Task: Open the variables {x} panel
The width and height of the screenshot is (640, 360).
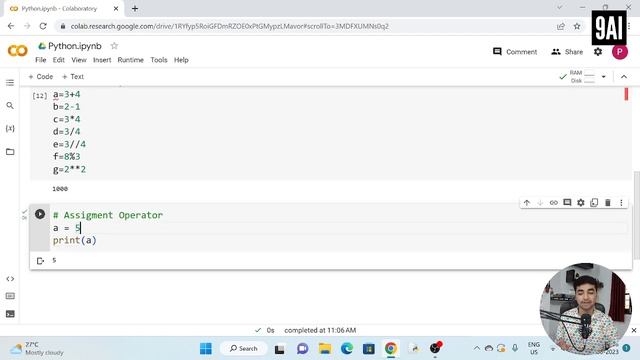Action: tap(10, 129)
